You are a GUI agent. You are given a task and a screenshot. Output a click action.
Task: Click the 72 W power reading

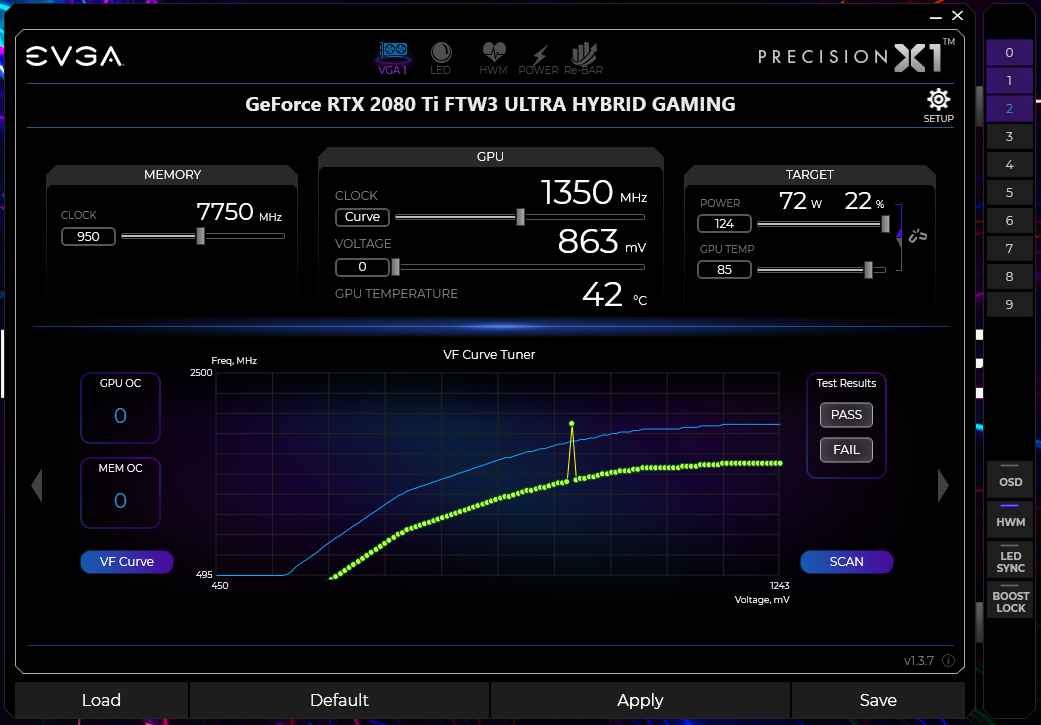tap(801, 201)
